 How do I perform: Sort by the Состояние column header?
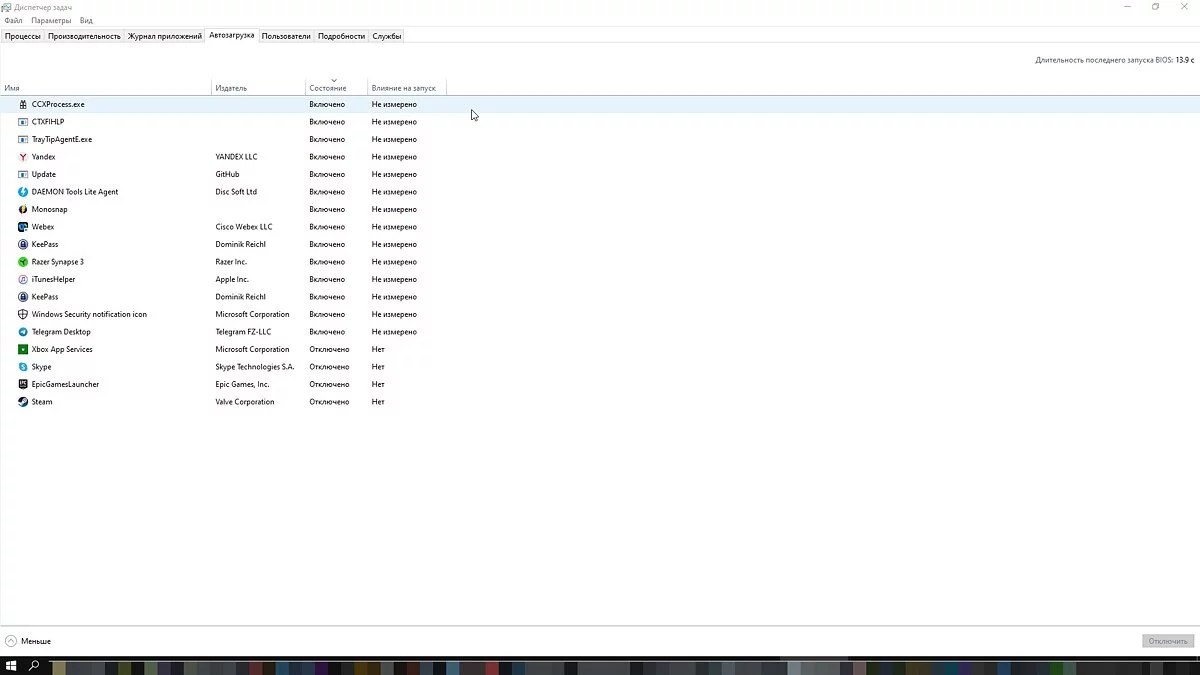(x=328, y=88)
